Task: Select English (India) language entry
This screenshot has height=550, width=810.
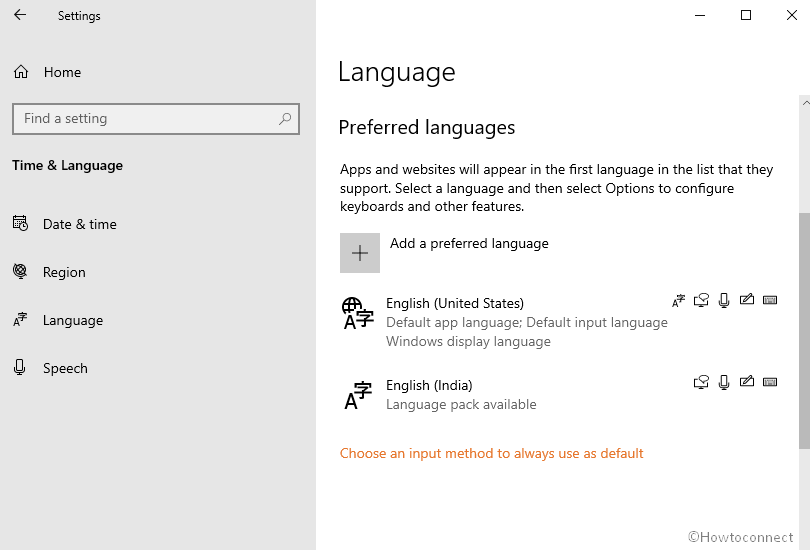Action: [560, 395]
